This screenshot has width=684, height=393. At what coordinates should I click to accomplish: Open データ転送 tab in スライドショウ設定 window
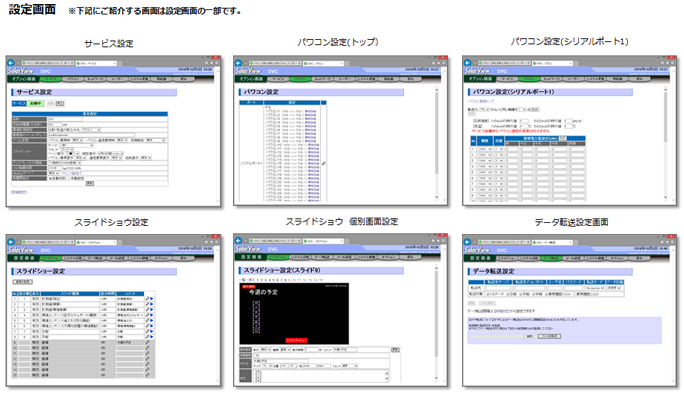[95, 258]
